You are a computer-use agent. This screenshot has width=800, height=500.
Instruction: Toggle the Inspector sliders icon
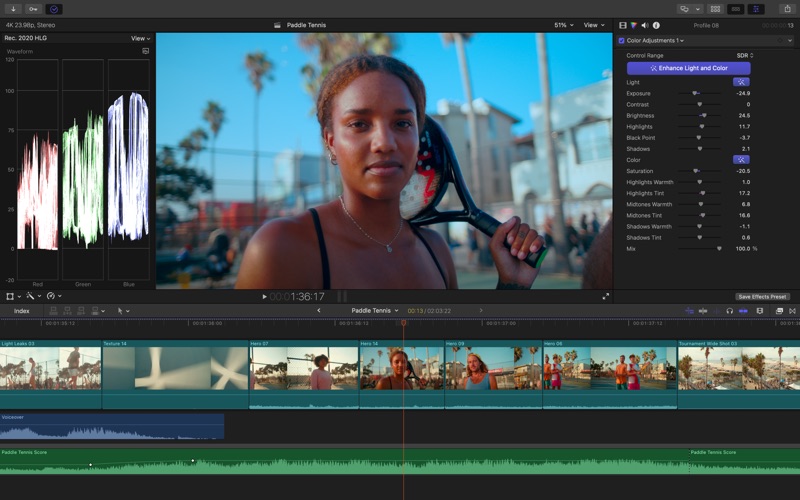click(756, 9)
